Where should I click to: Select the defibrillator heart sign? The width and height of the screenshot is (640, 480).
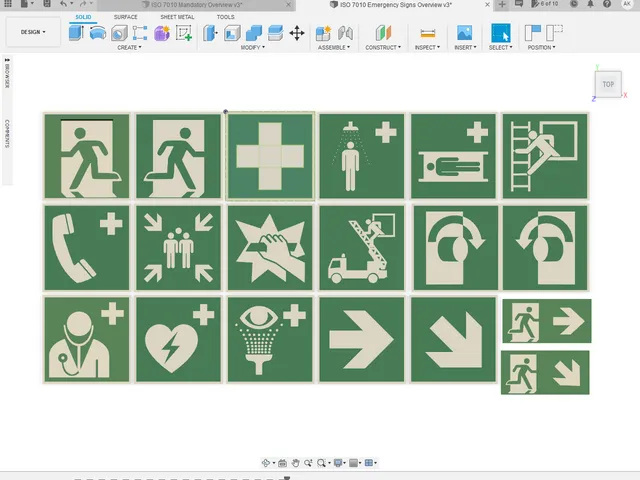pyautogui.click(x=178, y=339)
